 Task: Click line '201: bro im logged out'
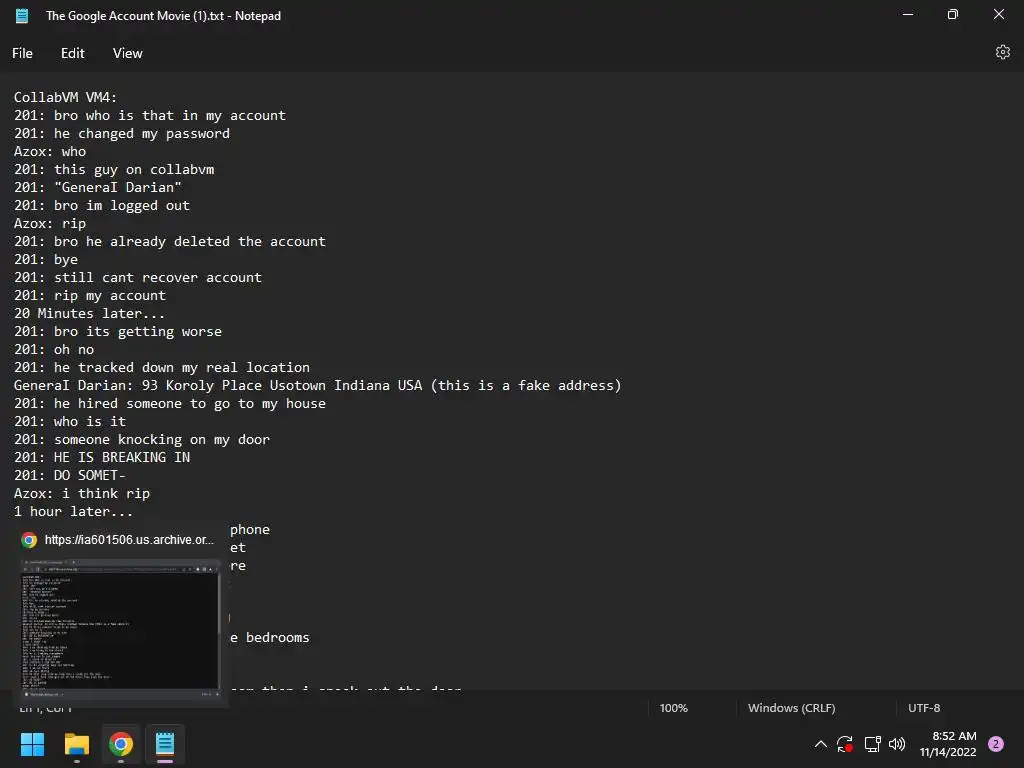[101, 206]
